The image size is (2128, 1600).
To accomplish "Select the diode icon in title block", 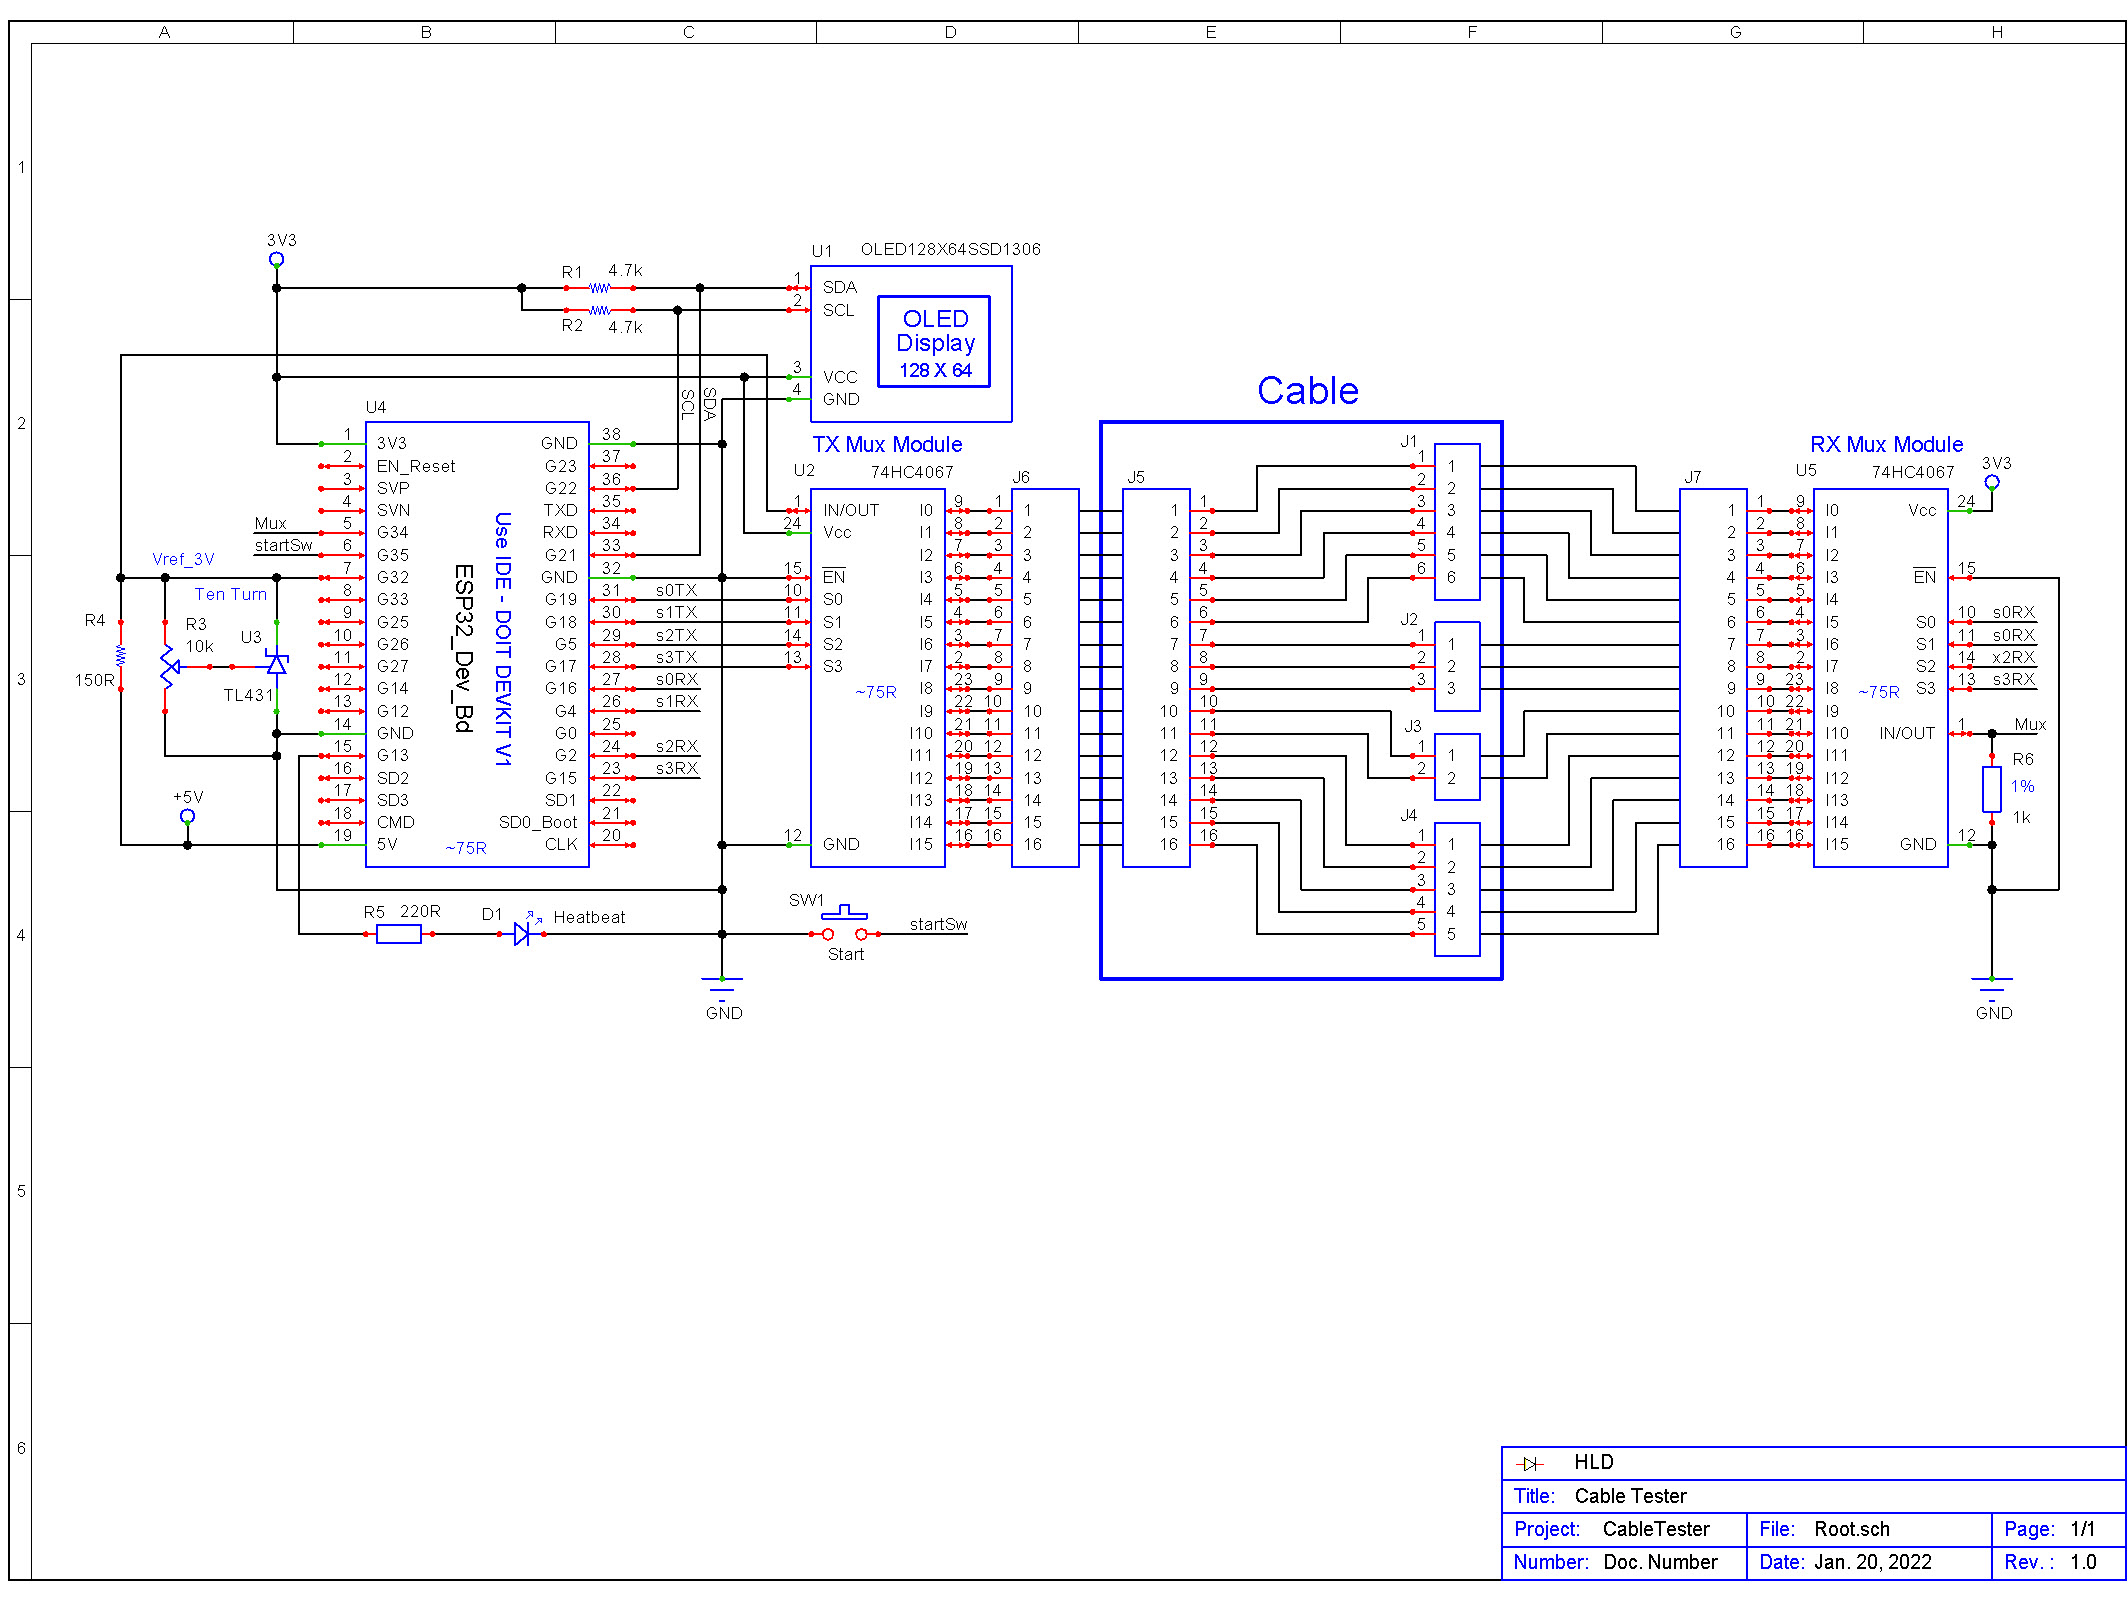I will coord(1529,1464).
